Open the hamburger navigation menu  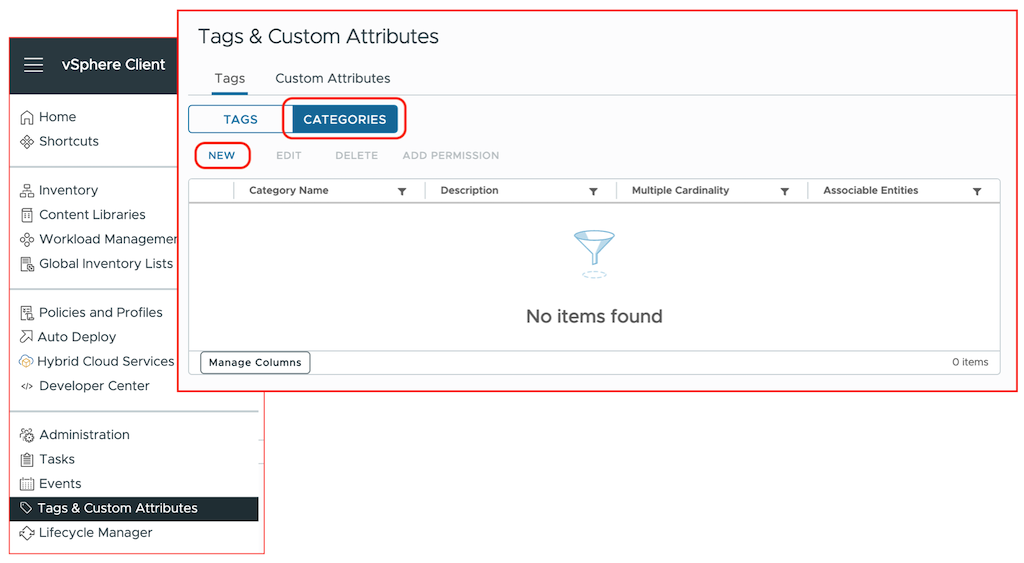point(33,65)
